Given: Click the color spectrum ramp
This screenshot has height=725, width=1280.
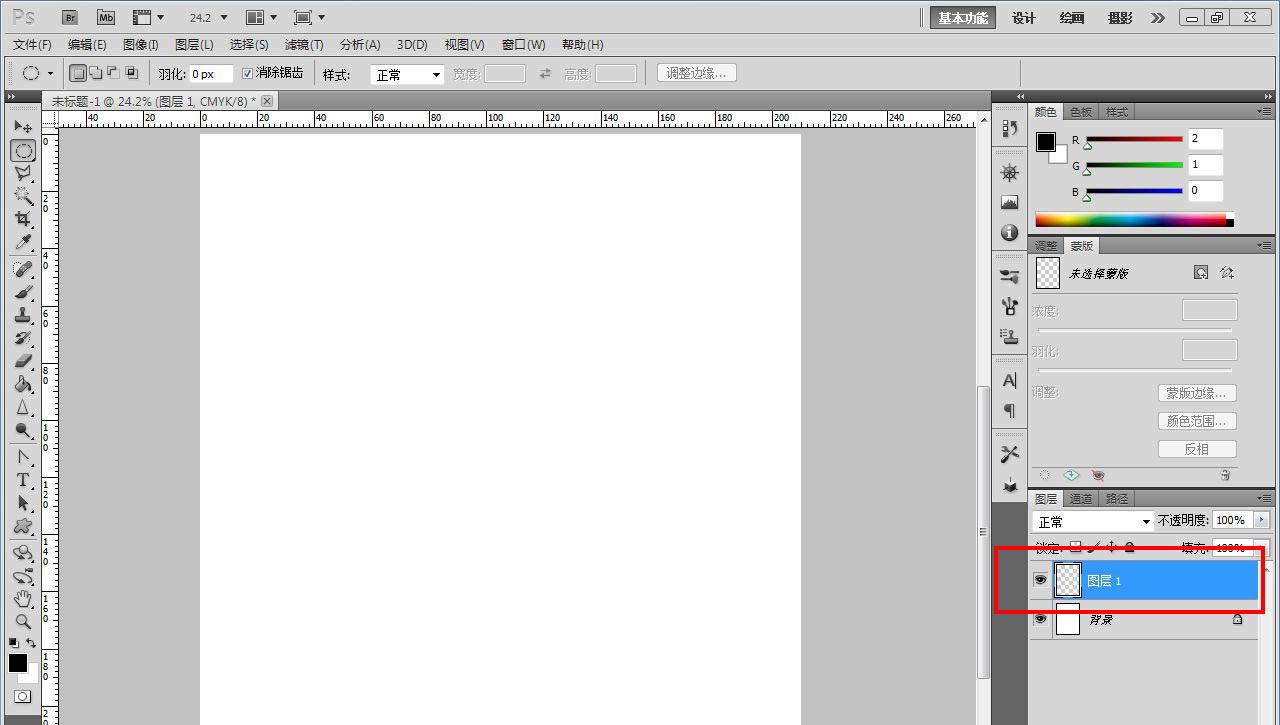Looking at the screenshot, I should 1130,220.
